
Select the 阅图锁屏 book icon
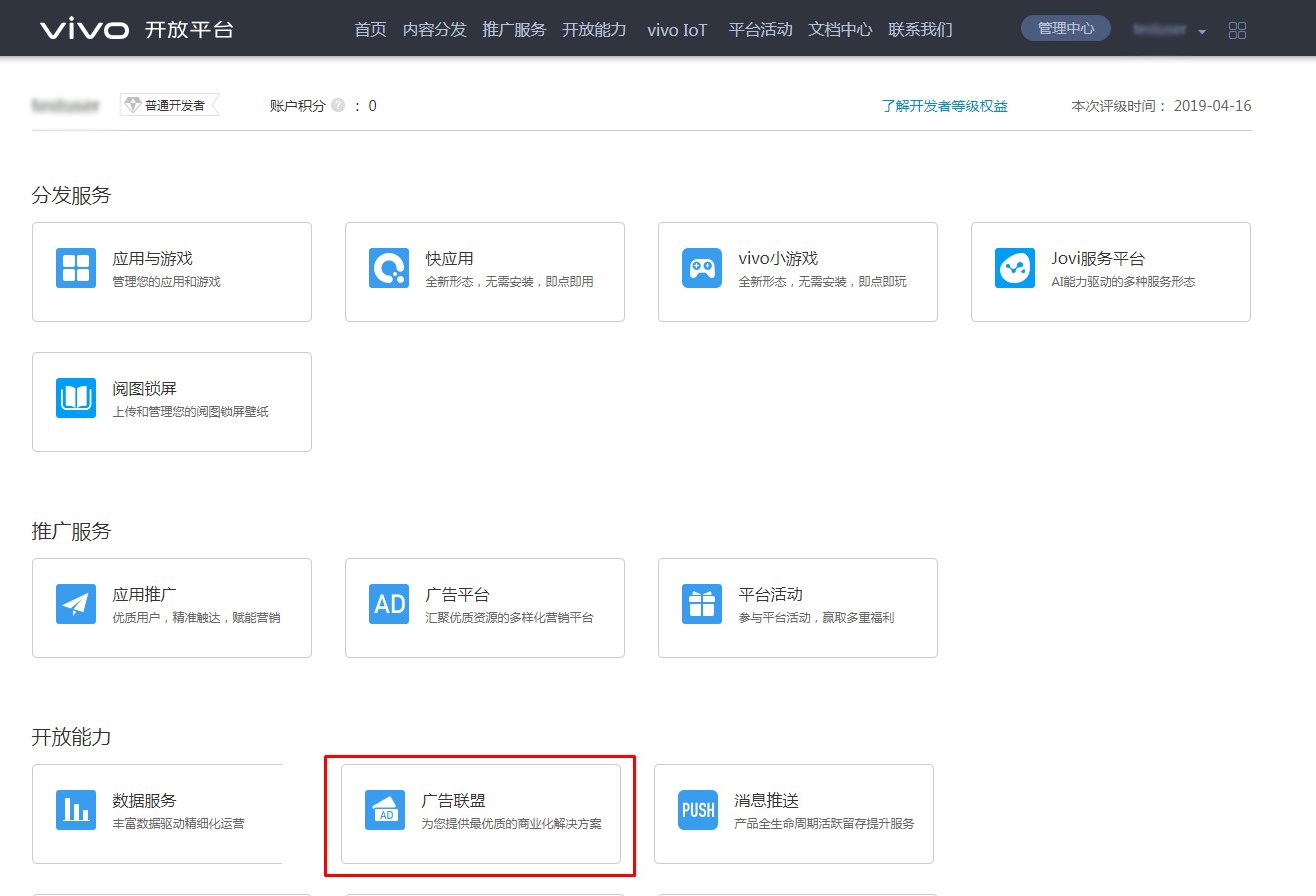(75, 397)
